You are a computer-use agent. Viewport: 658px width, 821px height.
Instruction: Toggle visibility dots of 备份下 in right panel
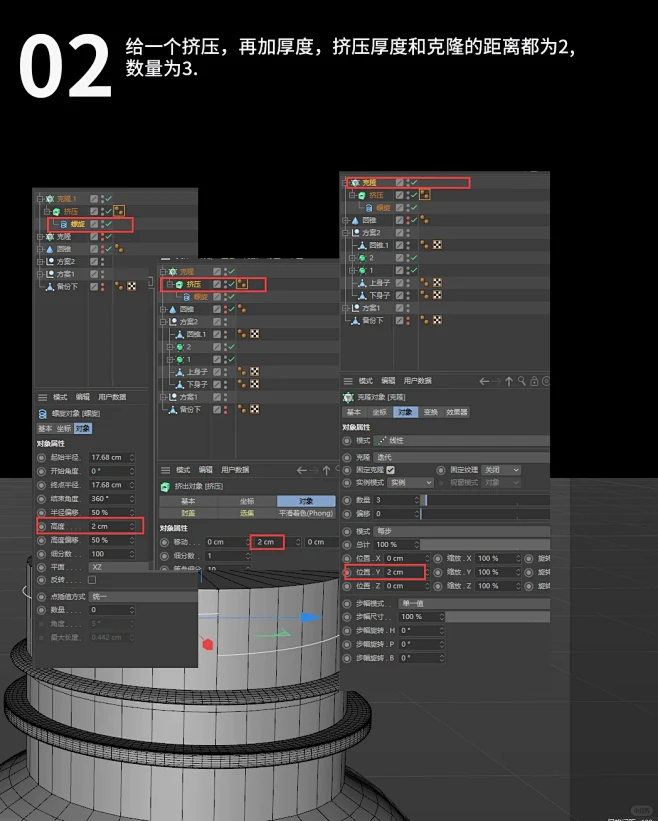pos(408,320)
